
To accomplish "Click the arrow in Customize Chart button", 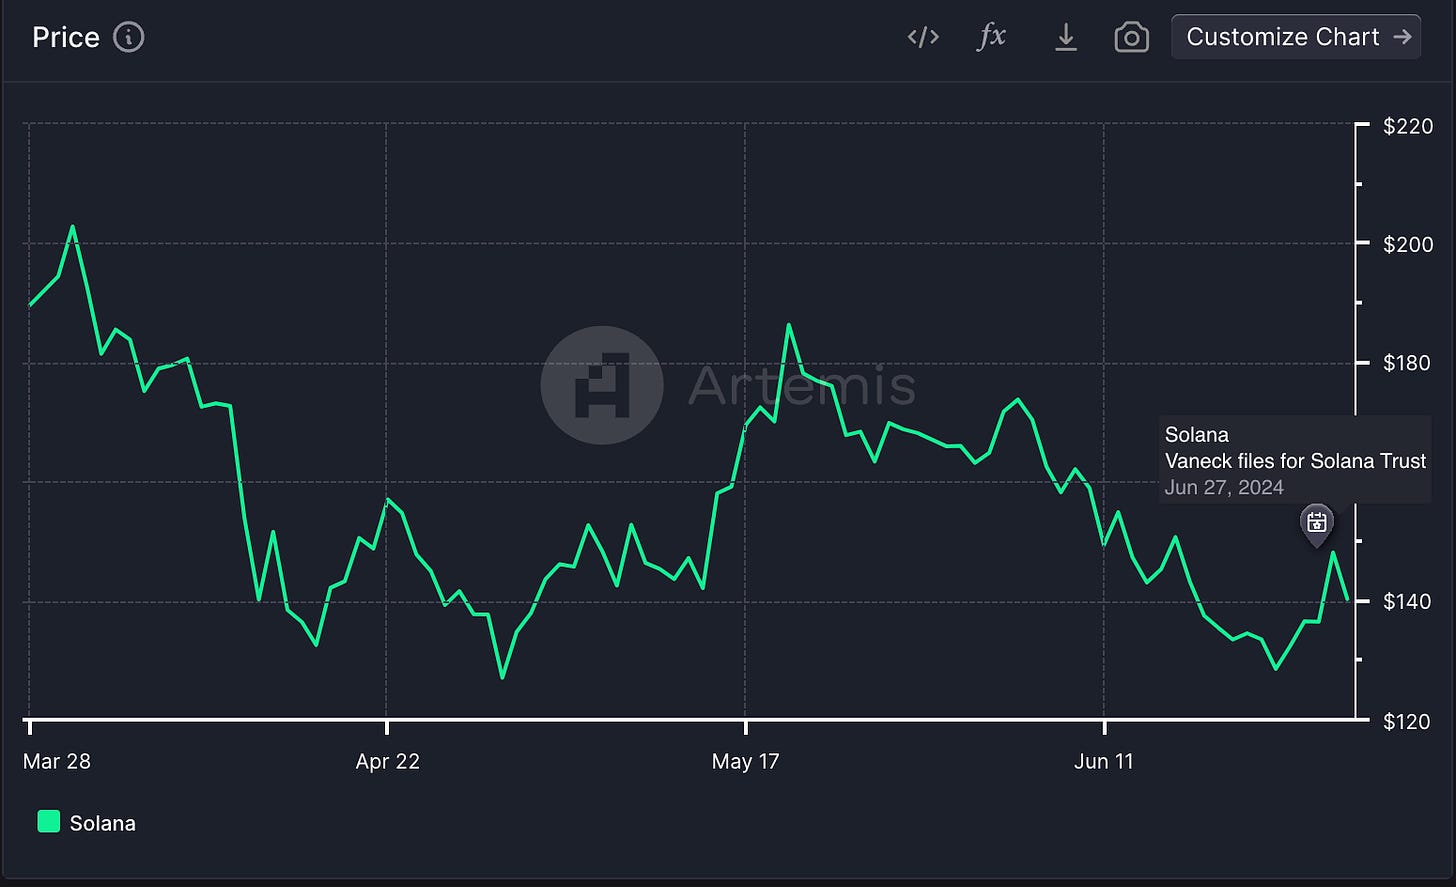I will pyautogui.click(x=1402, y=37).
